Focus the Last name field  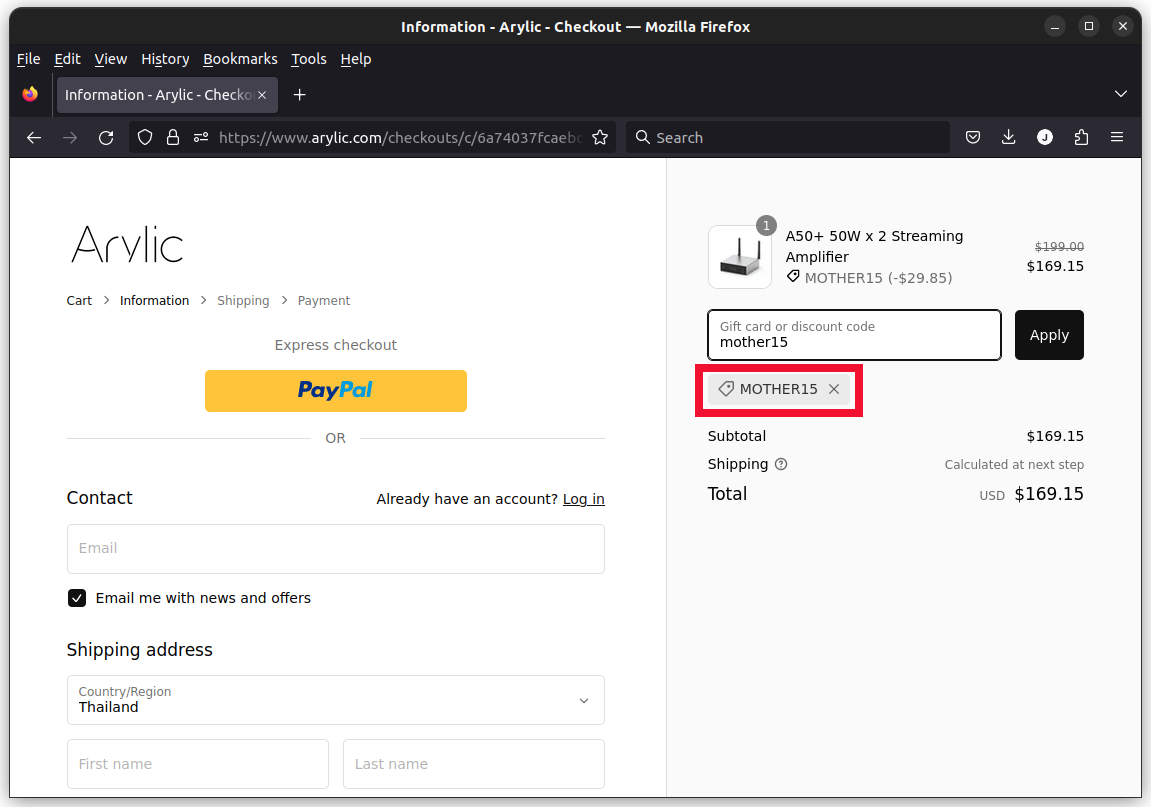[x=473, y=764]
